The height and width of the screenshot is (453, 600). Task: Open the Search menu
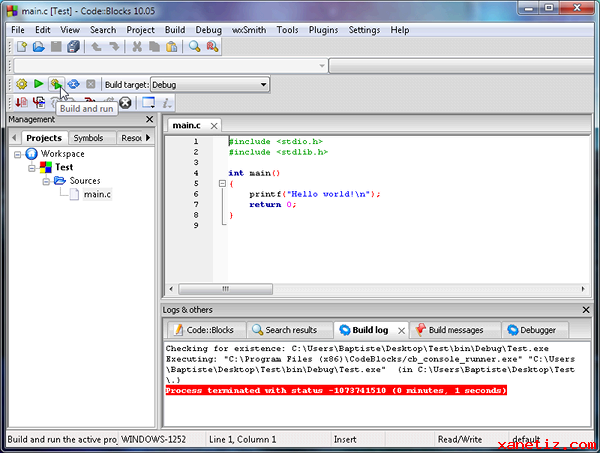[103, 30]
